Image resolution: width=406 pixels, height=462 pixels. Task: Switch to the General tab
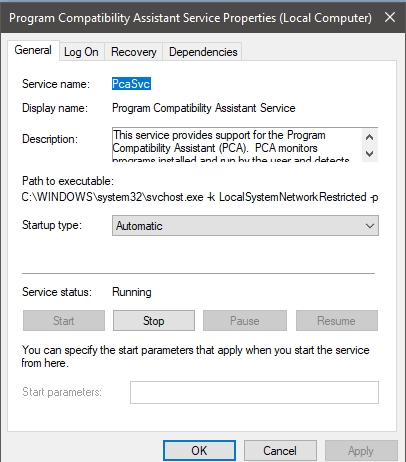tap(33, 50)
